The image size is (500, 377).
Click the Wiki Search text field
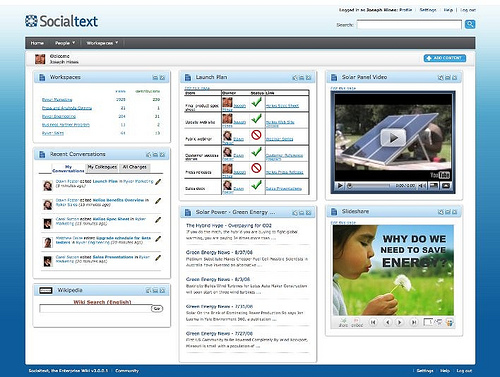click(x=95, y=309)
